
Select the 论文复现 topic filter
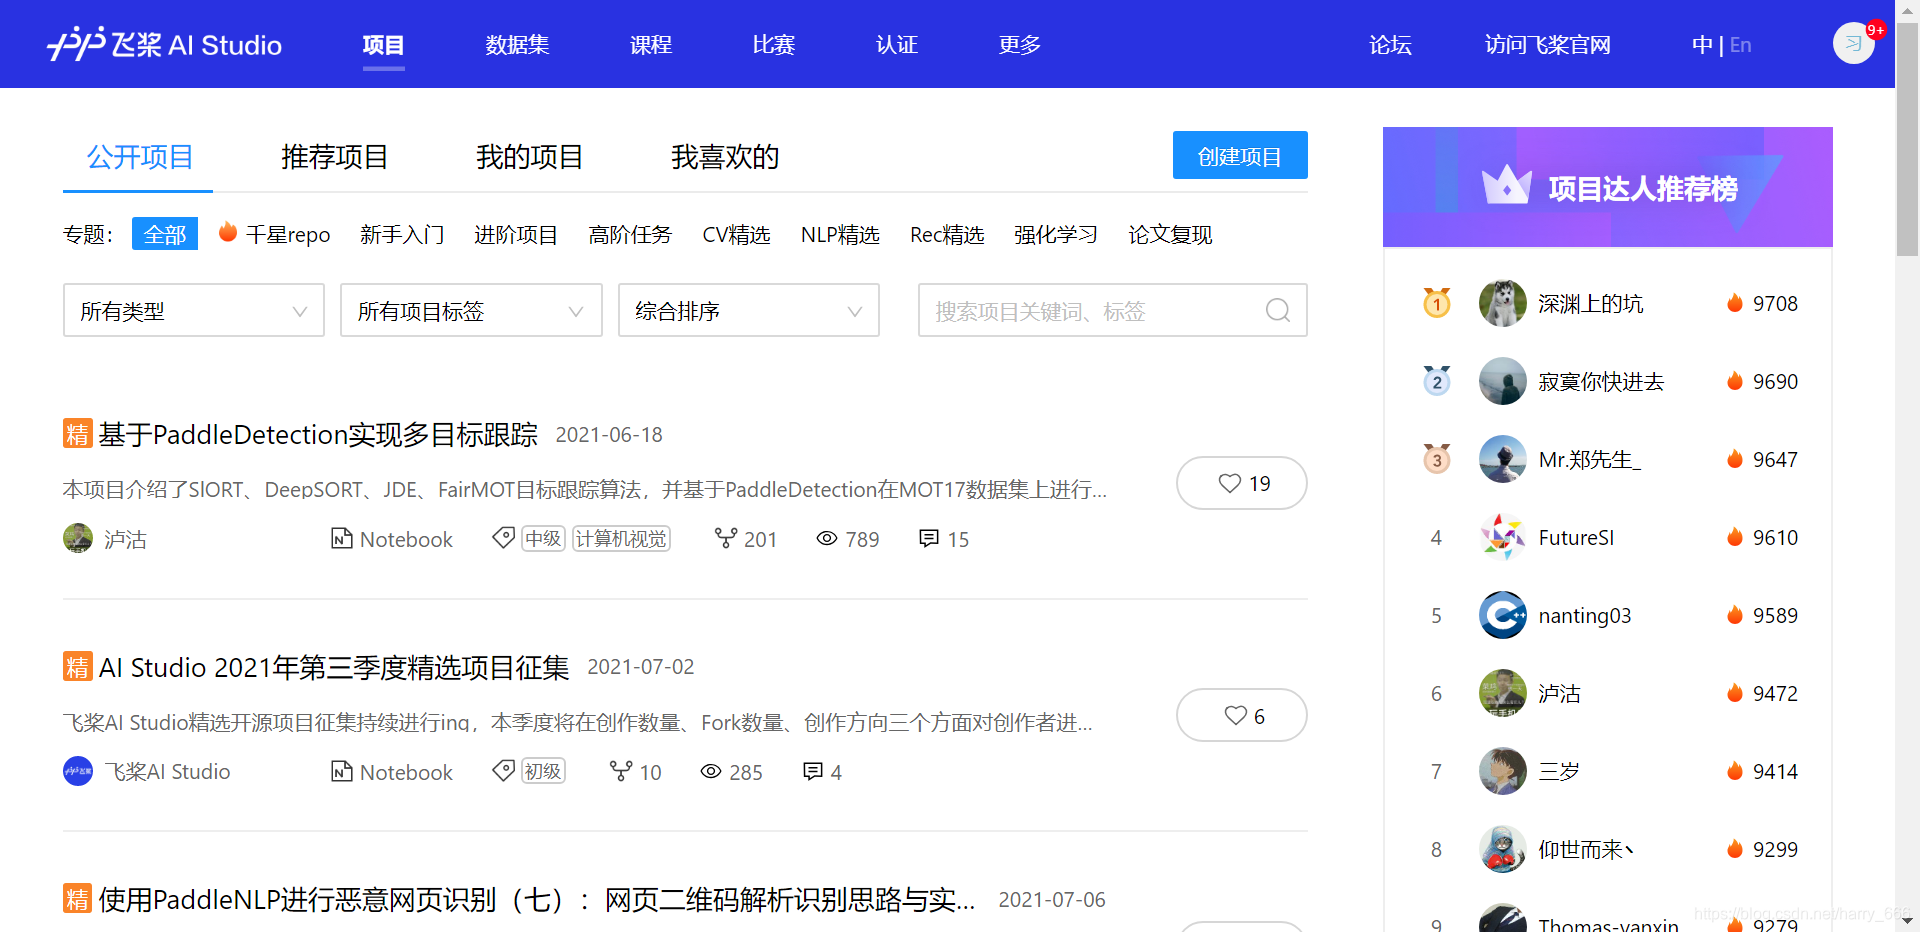click(1170, 234)
